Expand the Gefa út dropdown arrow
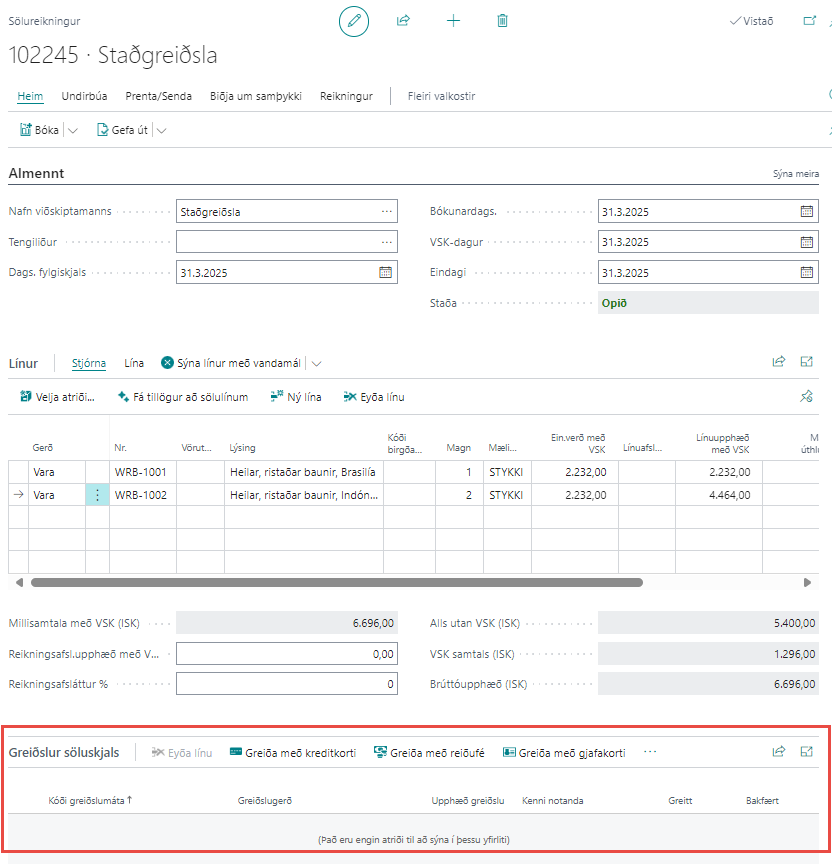Image resolution: width=832 pixels, height=864 pixels. [161, 130]
